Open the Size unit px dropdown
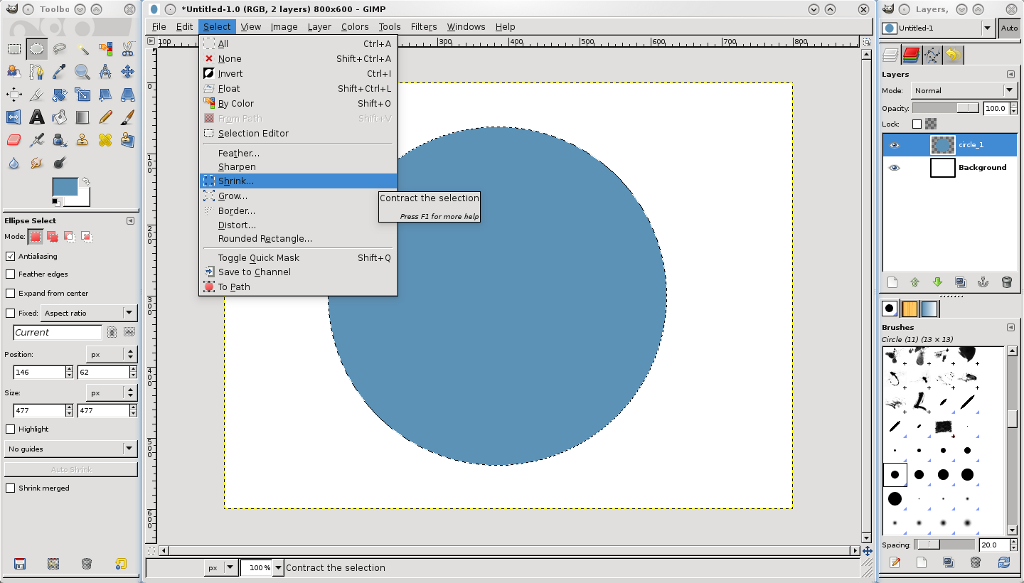The width and height of the screenshot is (1024, 583). 111,392
